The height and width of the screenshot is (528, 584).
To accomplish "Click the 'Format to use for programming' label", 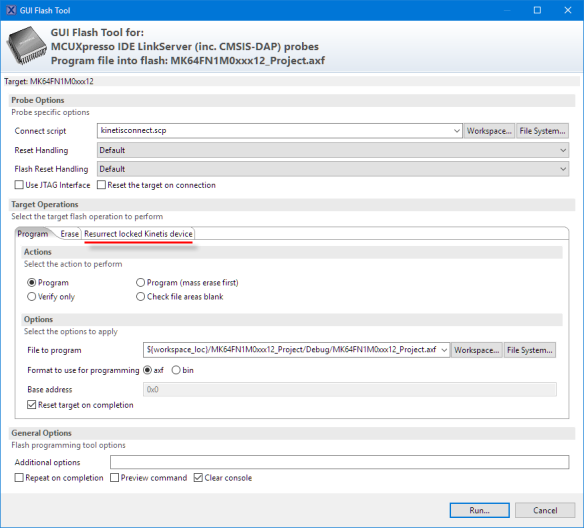I will (x=83, y=370).
